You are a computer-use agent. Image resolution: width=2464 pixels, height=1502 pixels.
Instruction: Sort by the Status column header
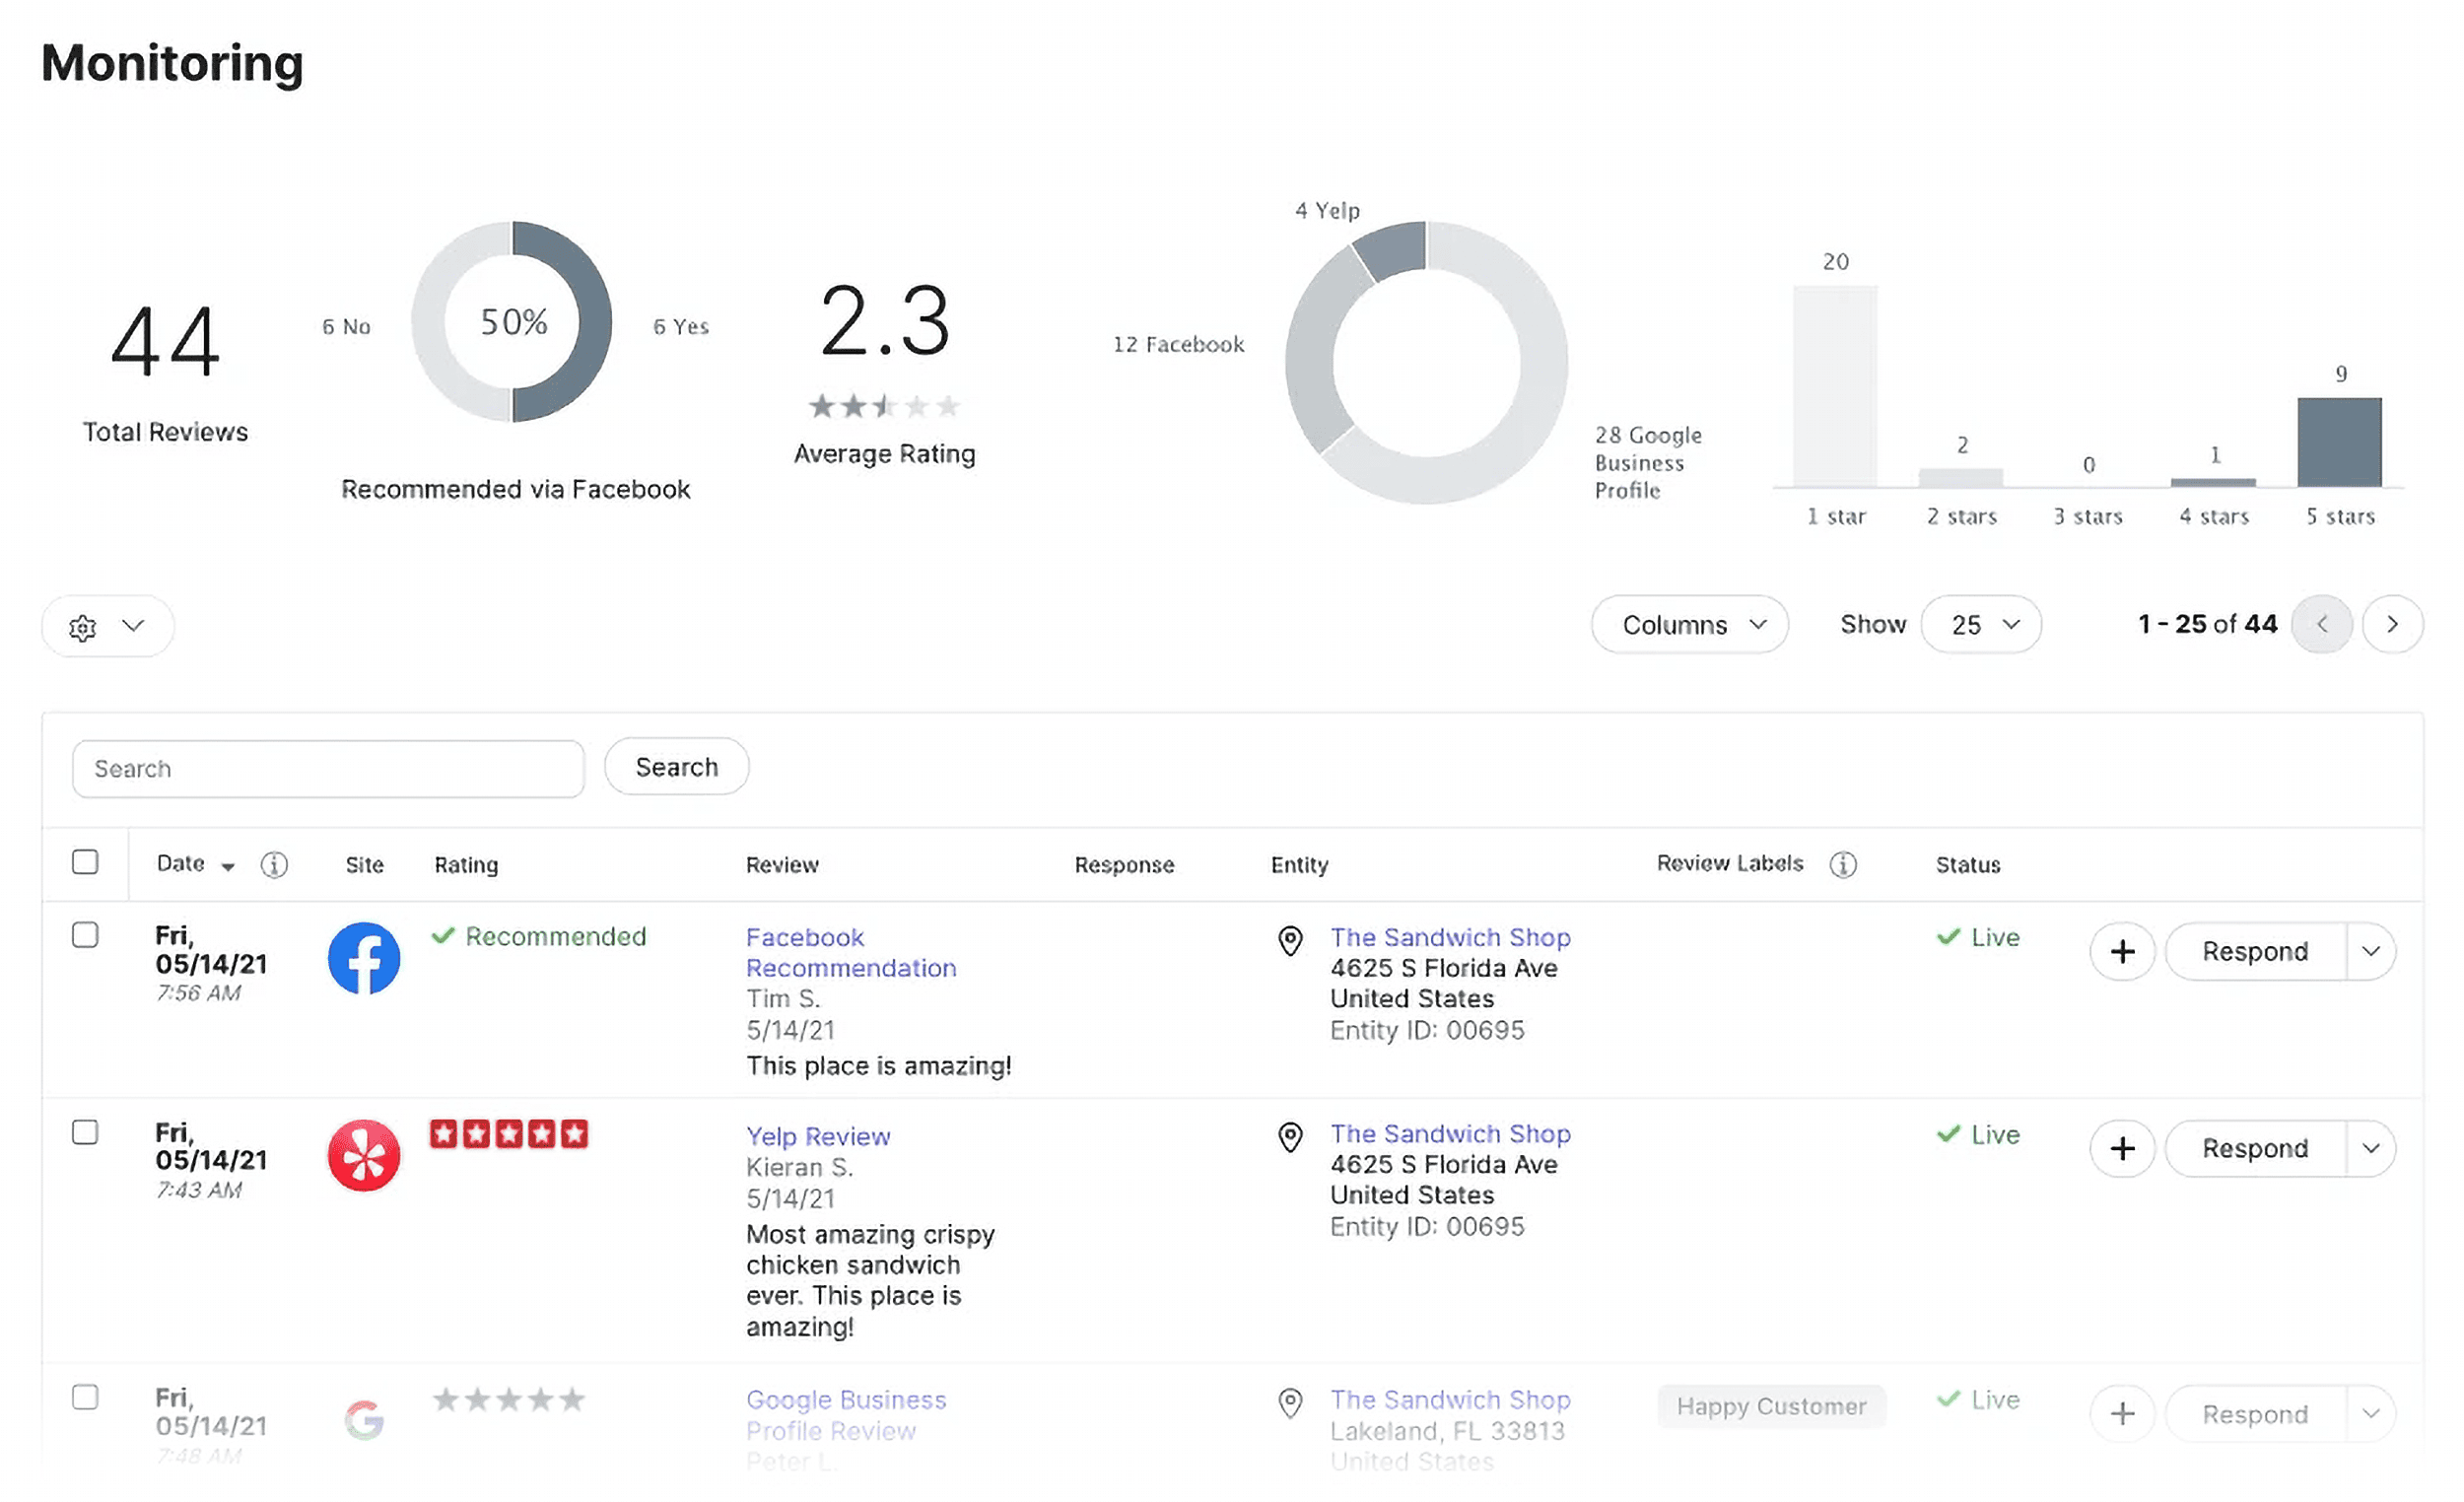coord(1968,865)
